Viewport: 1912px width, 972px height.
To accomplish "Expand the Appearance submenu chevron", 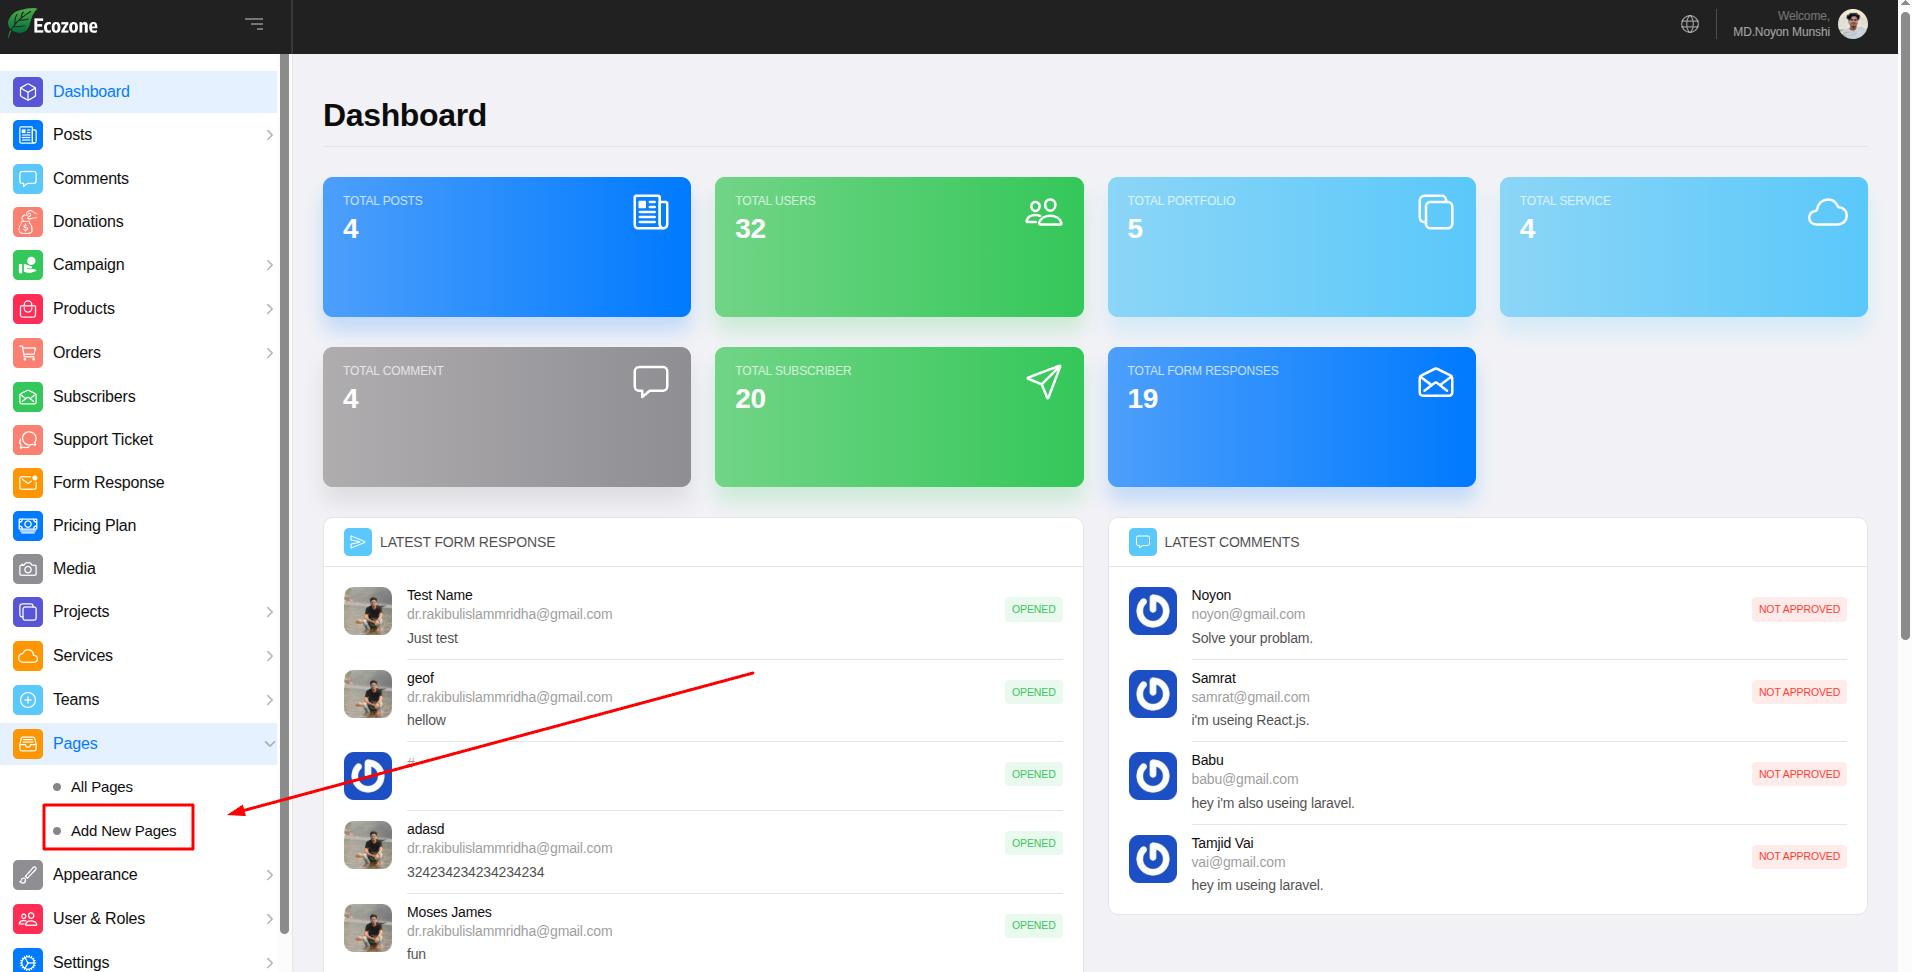I will [269, 875].
